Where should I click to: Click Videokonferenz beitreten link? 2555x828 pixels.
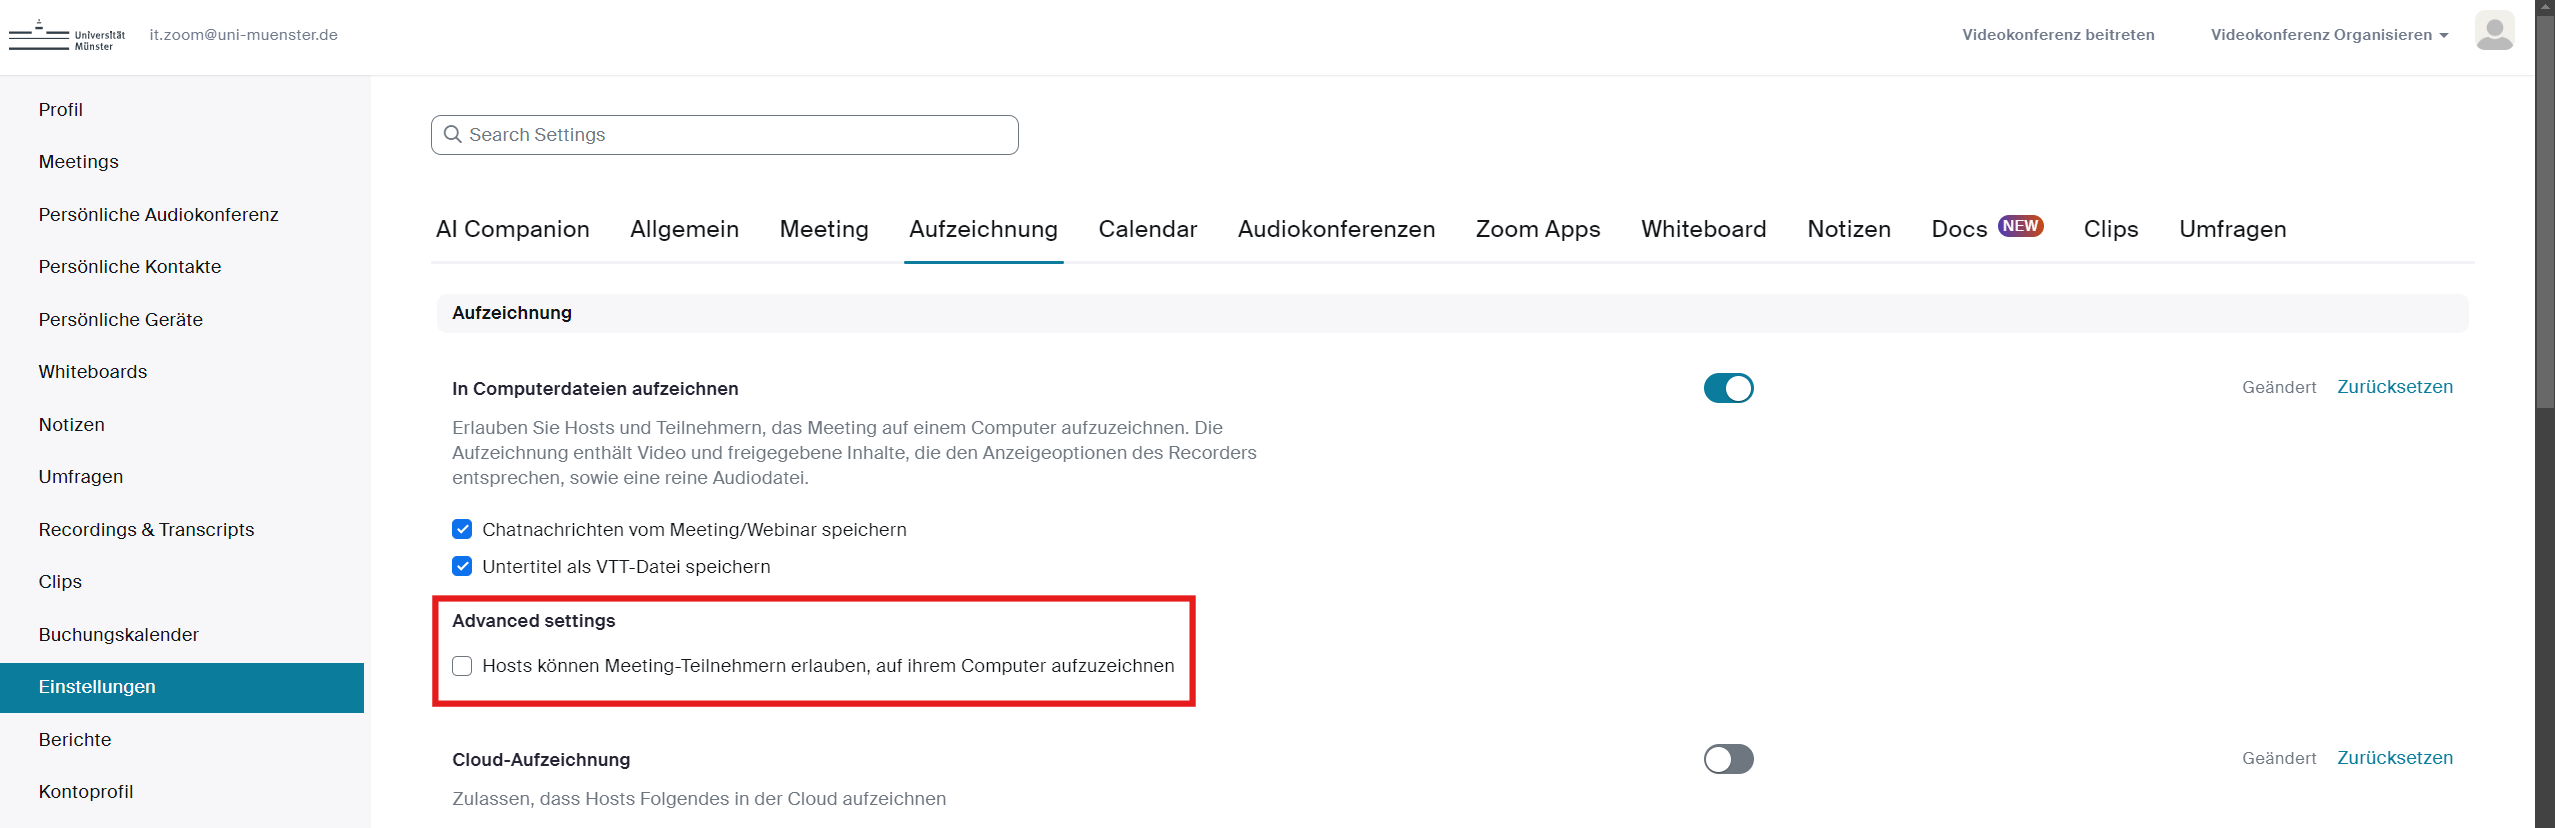pos(2057,35)
